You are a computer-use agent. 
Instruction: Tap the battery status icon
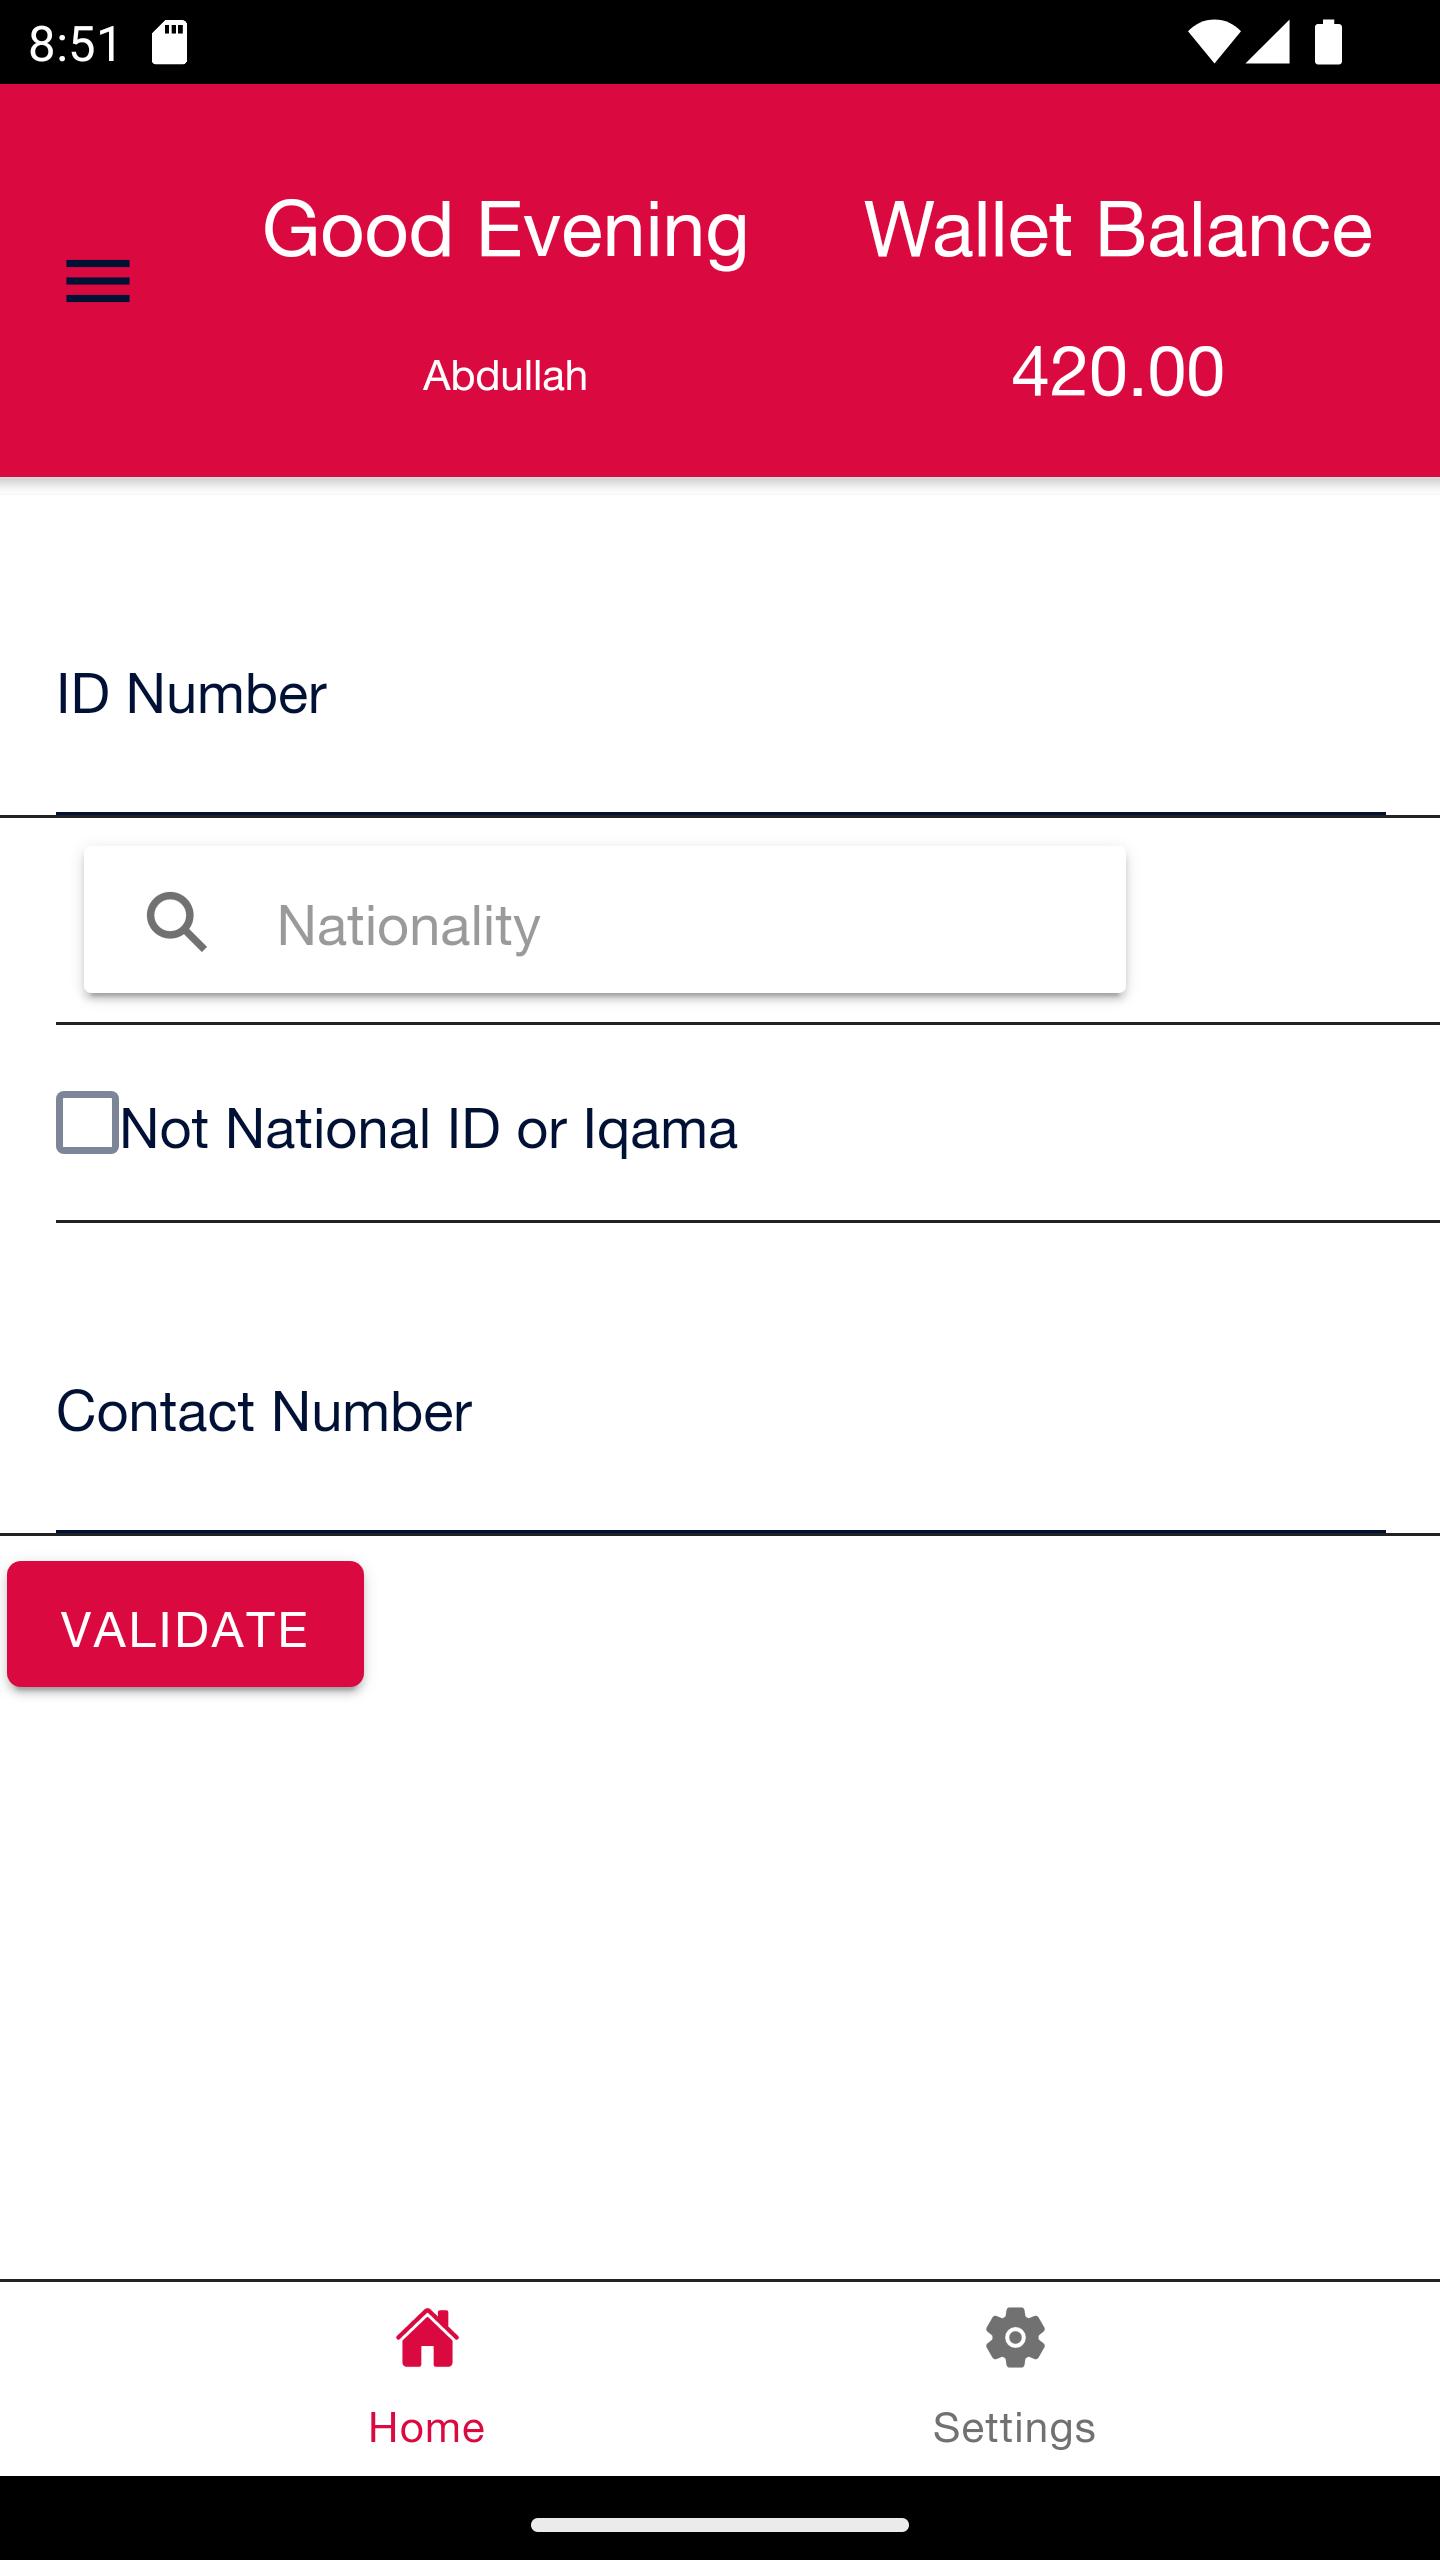[1328, 43]
